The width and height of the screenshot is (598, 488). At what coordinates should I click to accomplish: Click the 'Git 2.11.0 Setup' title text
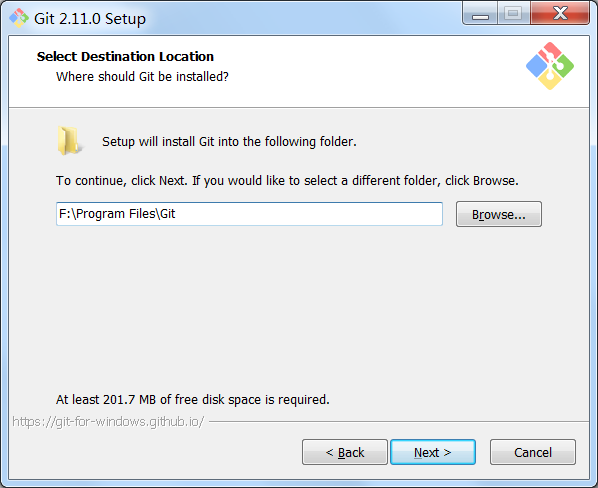click(90, 19)
